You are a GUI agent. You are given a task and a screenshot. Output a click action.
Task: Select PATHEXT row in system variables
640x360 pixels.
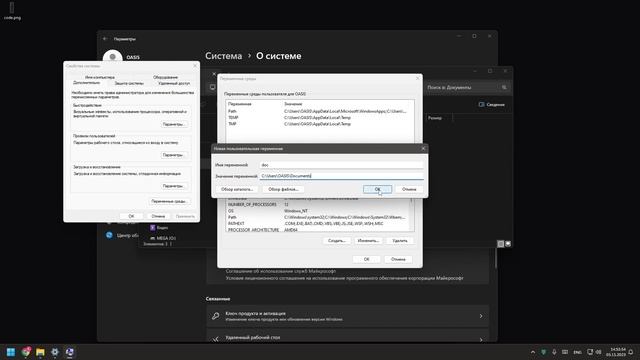(x=317, y=224)
